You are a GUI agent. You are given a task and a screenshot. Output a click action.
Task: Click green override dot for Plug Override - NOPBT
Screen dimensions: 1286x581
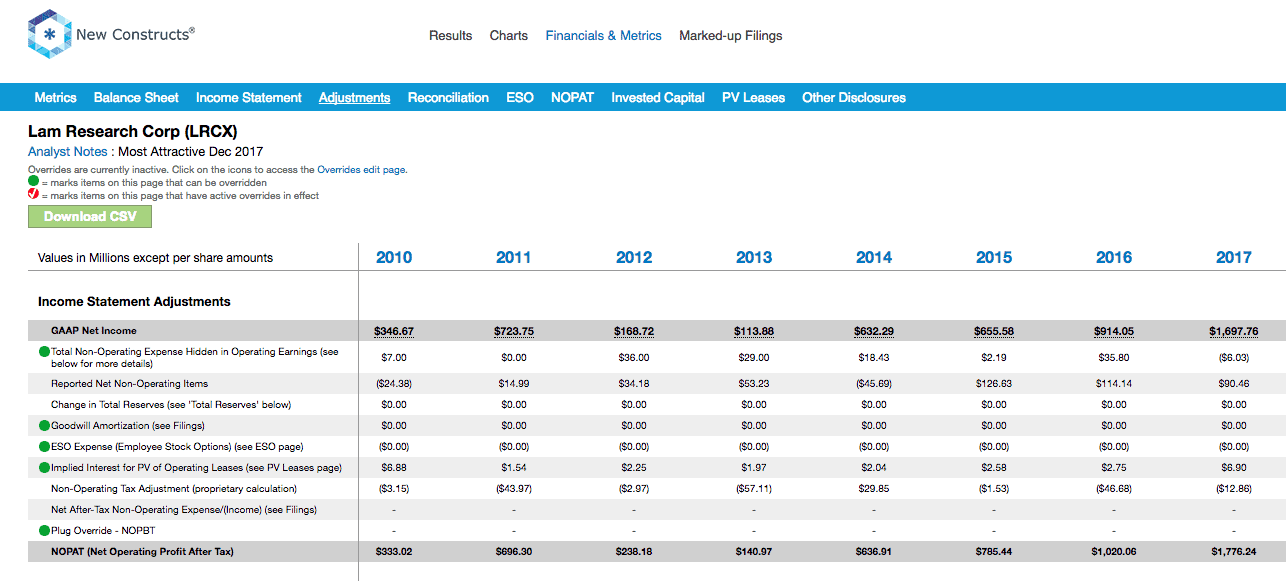click(x=44, y=530)
